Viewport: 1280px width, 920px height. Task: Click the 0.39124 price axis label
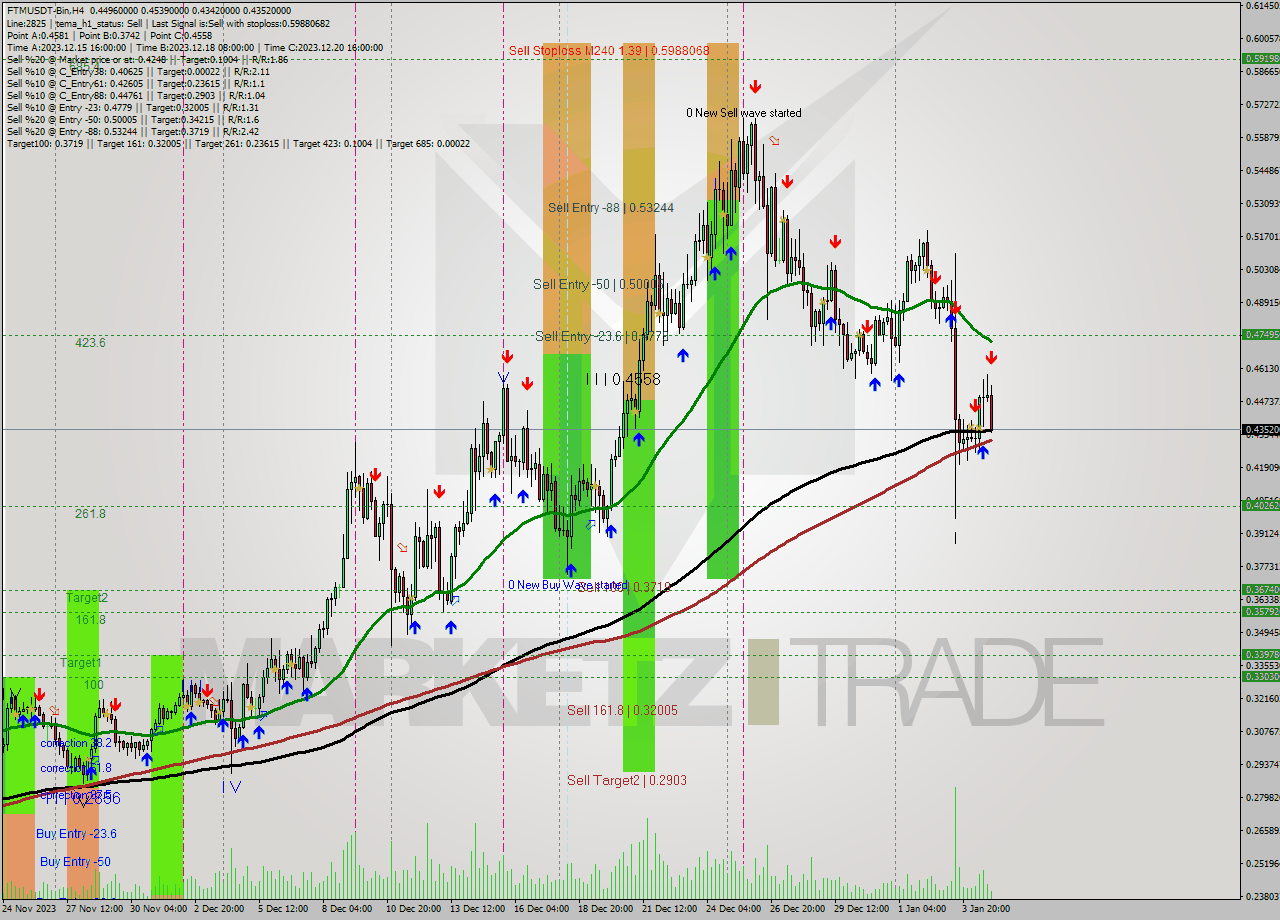point(1262,533)
